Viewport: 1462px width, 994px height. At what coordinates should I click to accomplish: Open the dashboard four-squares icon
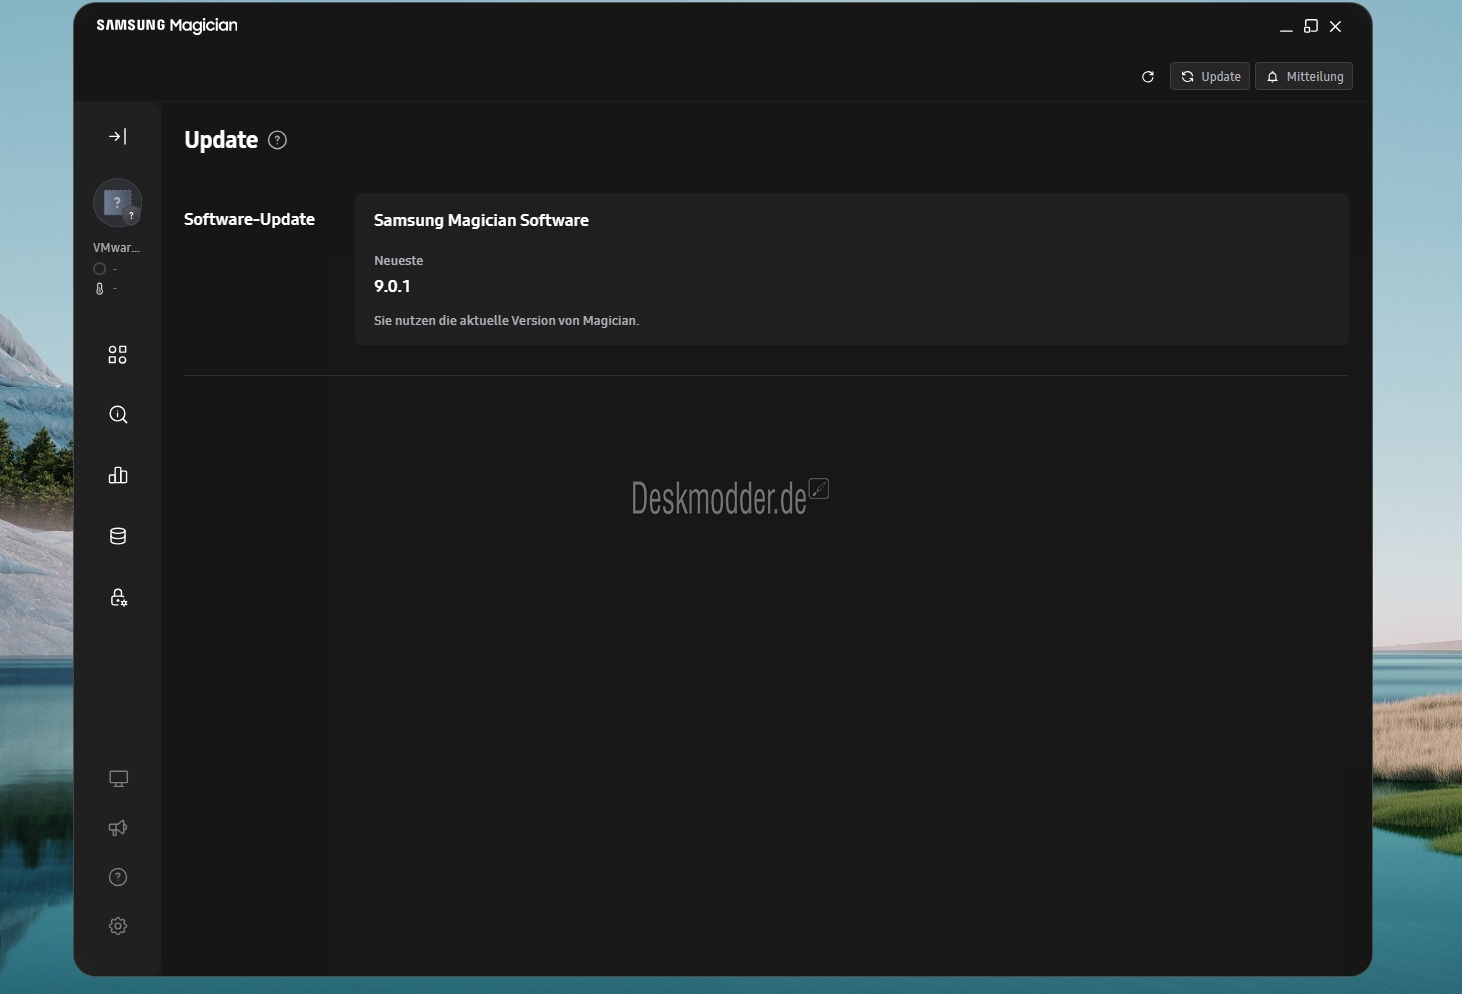(x=117, y=355)
